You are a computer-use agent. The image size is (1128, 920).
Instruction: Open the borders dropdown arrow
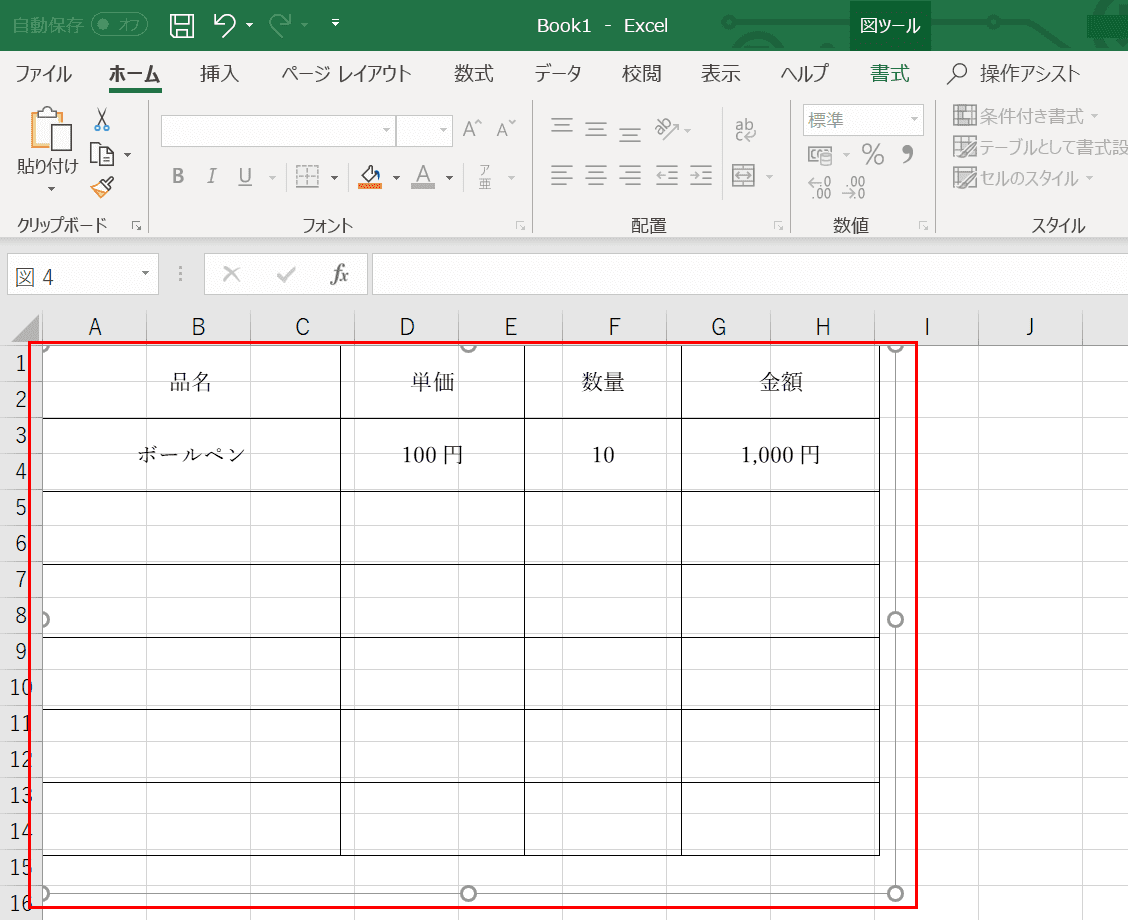pos(335,177)
